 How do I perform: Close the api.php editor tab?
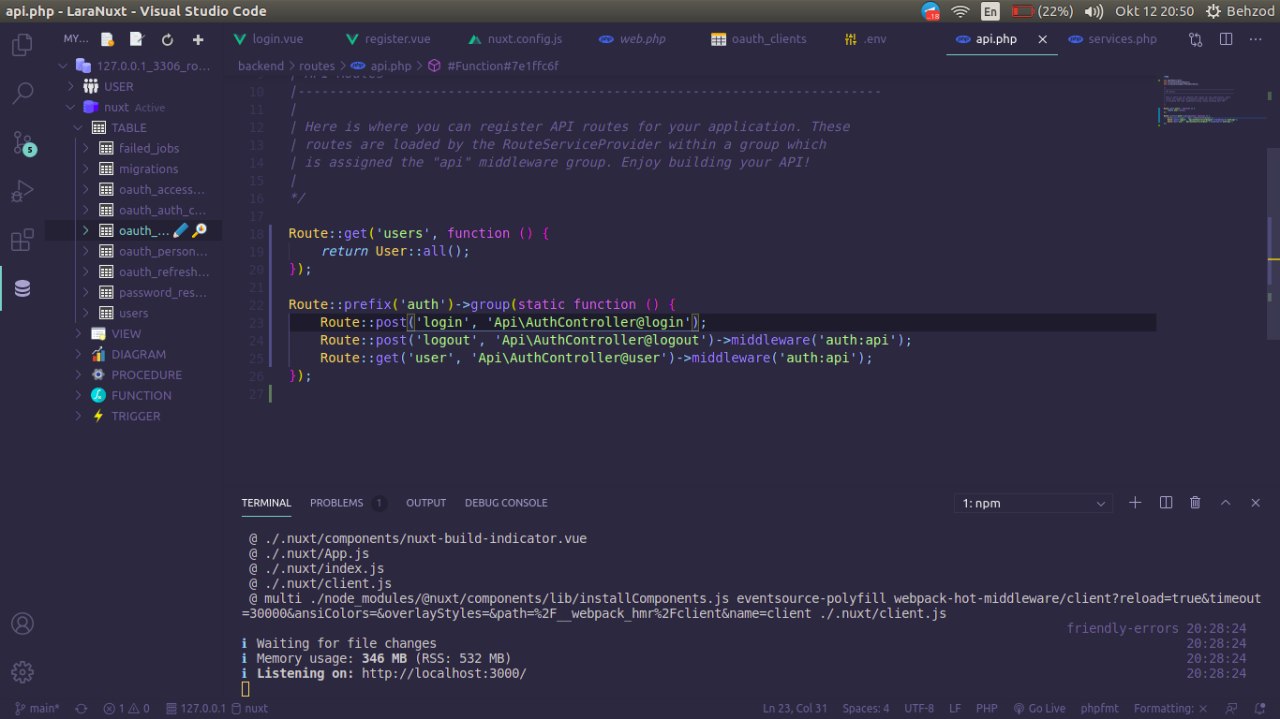(1042, 39)
